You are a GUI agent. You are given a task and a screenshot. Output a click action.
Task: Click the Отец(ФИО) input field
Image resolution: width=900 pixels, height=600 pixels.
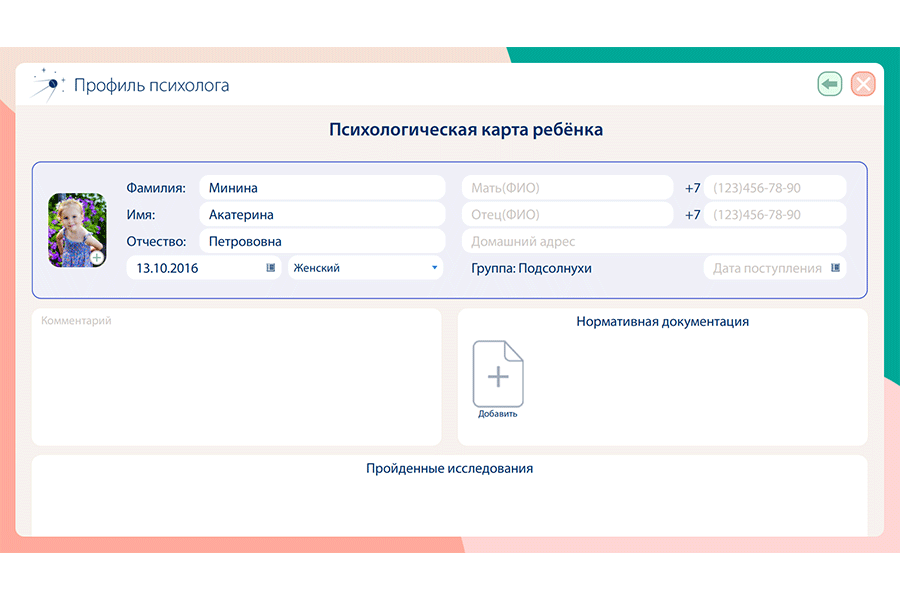pos(566,215)
